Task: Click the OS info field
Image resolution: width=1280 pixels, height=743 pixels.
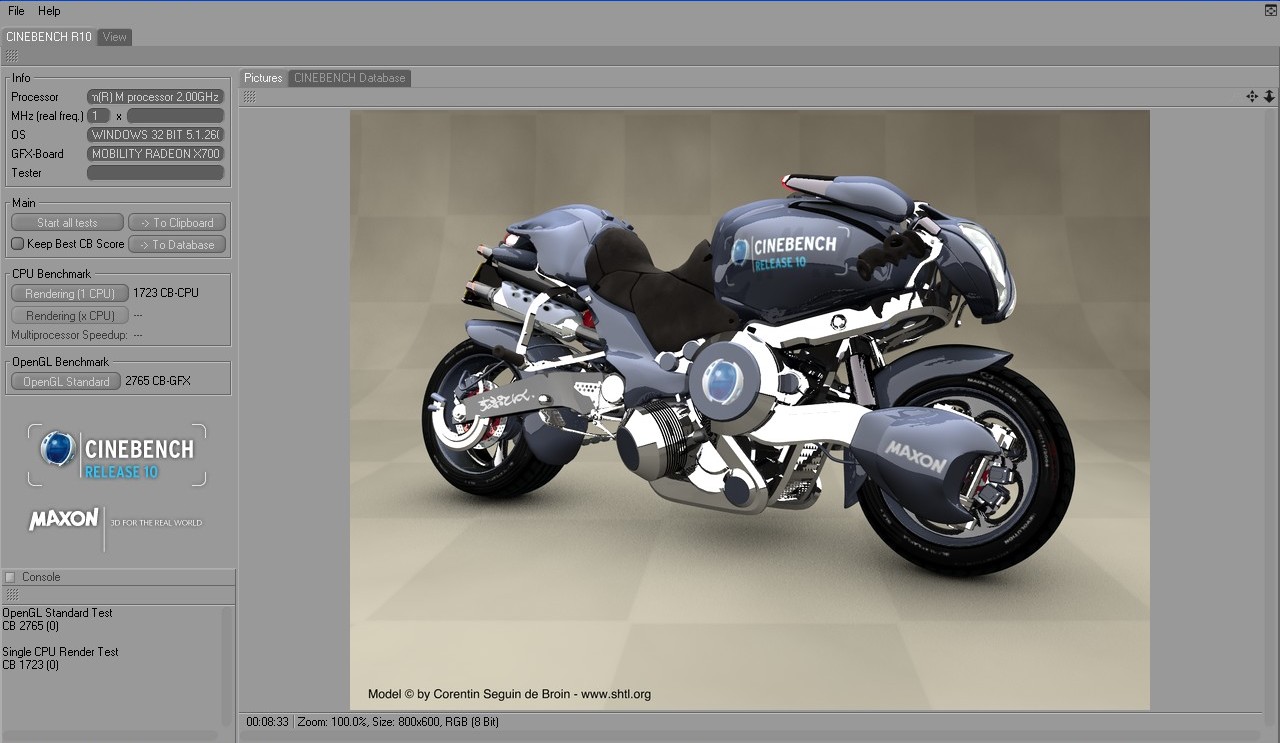Action: (155, 135)
